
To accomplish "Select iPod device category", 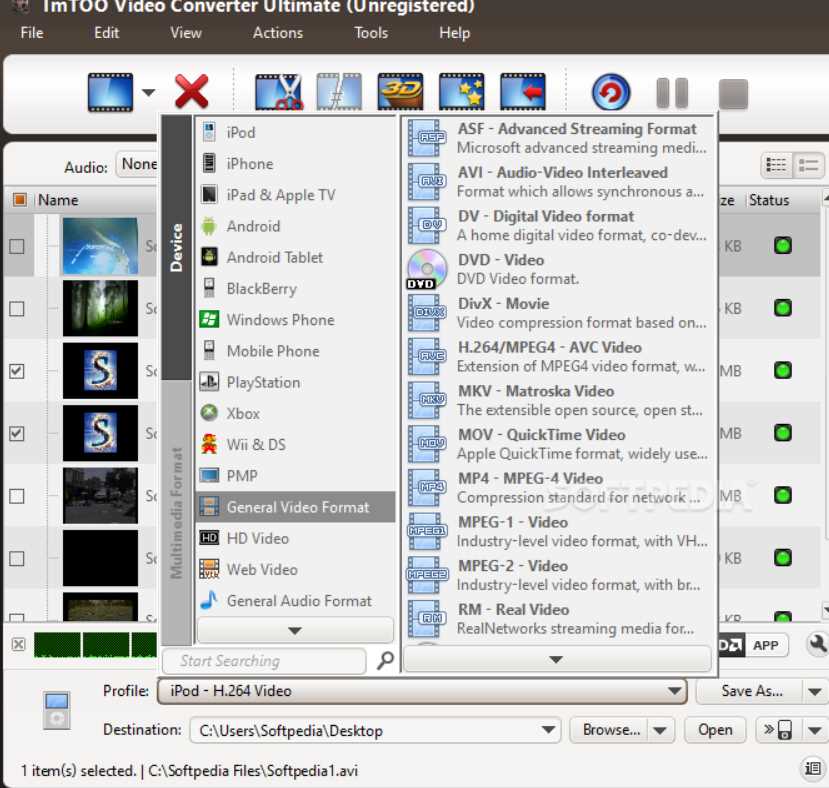I will coord(295,132).
